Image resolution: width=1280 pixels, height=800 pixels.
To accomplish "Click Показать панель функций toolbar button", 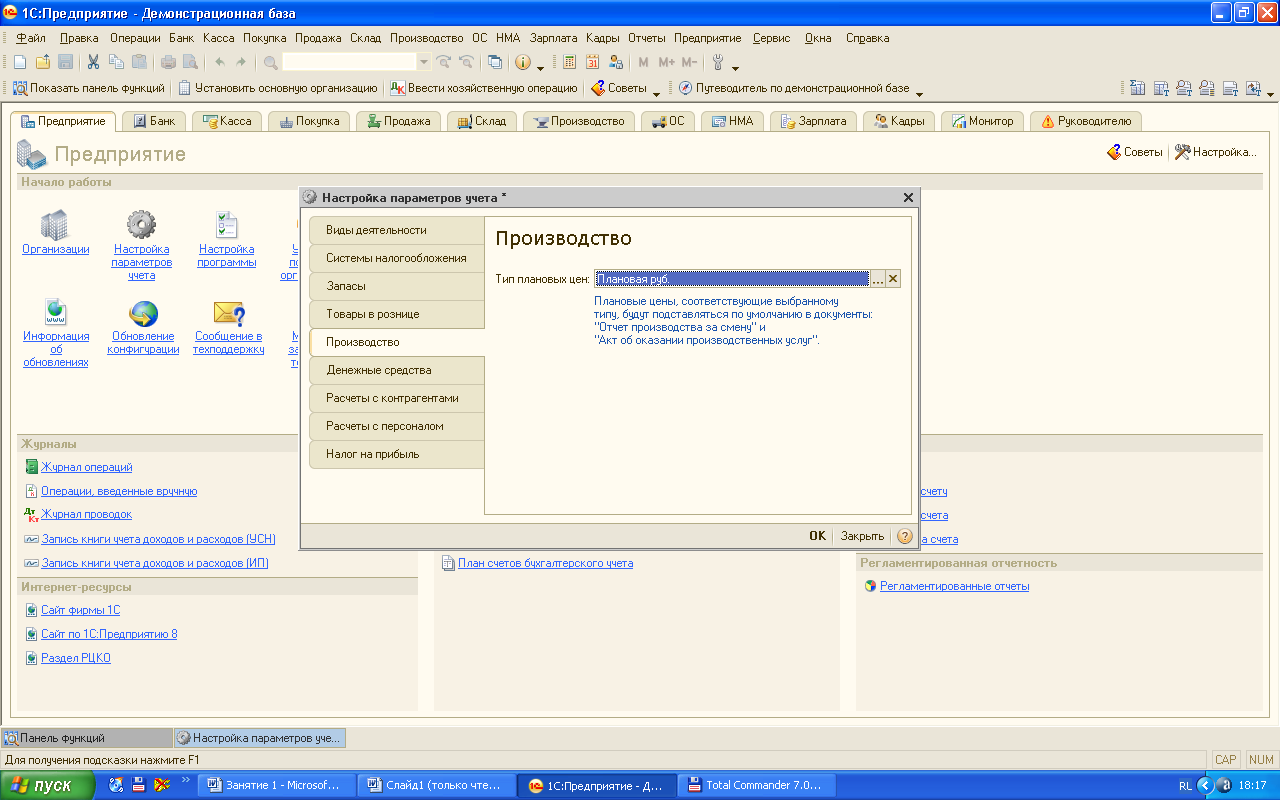I will pyautogui.click(x=88, y=88).
